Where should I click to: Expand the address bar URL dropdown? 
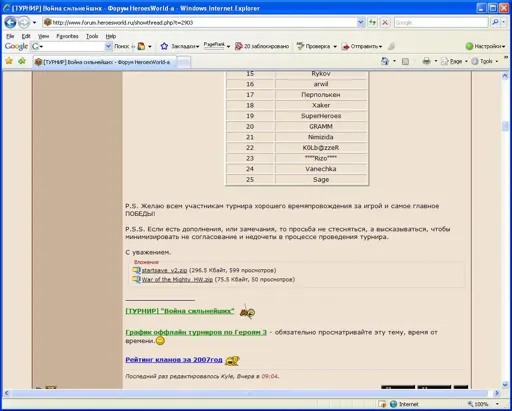(x=360, y=22)
